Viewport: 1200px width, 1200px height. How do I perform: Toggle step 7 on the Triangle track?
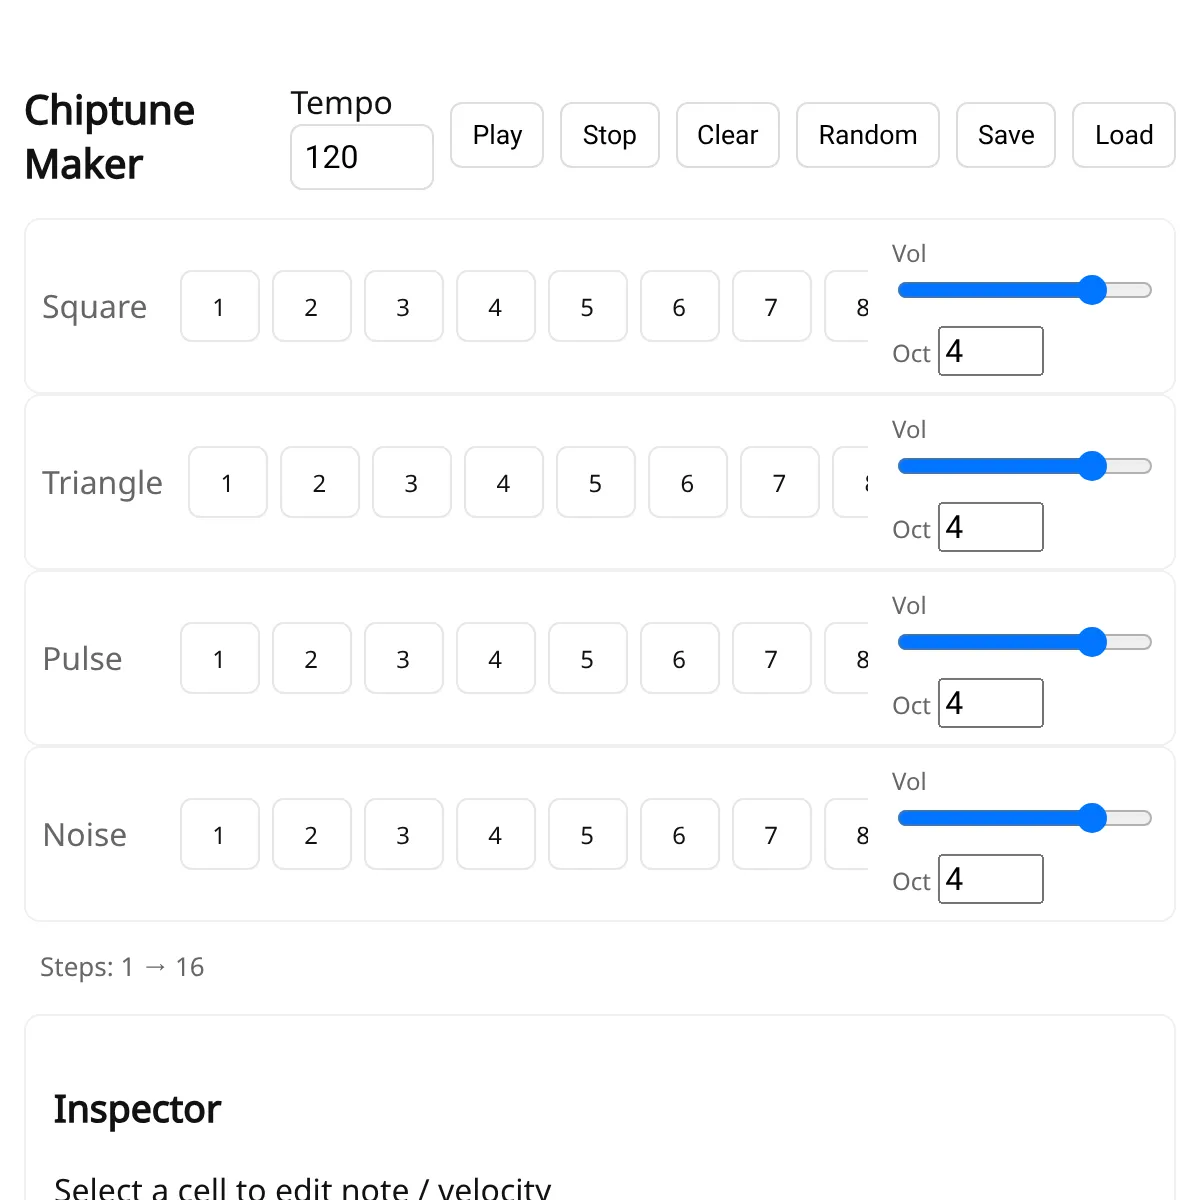tap(779, 483)
